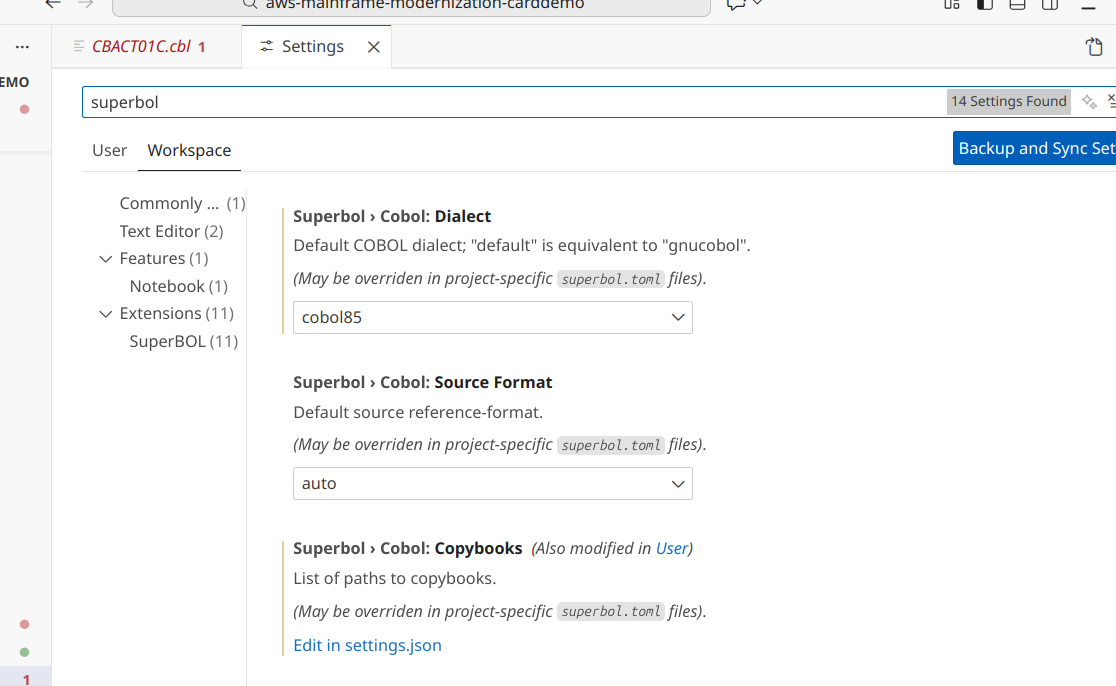1116x686 pixels.
Task: Click the 14 Settings Found badge
Action: point(1009,102)
